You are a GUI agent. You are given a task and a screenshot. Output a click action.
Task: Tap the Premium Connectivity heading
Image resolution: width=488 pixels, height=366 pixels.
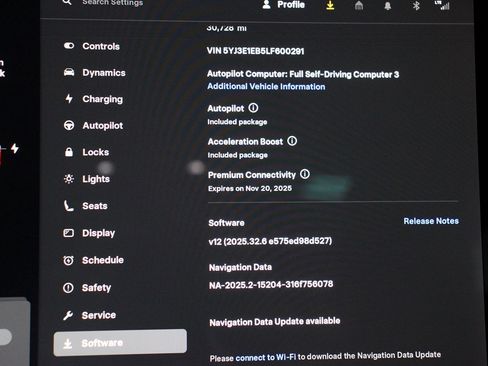[x=252, y=175]
